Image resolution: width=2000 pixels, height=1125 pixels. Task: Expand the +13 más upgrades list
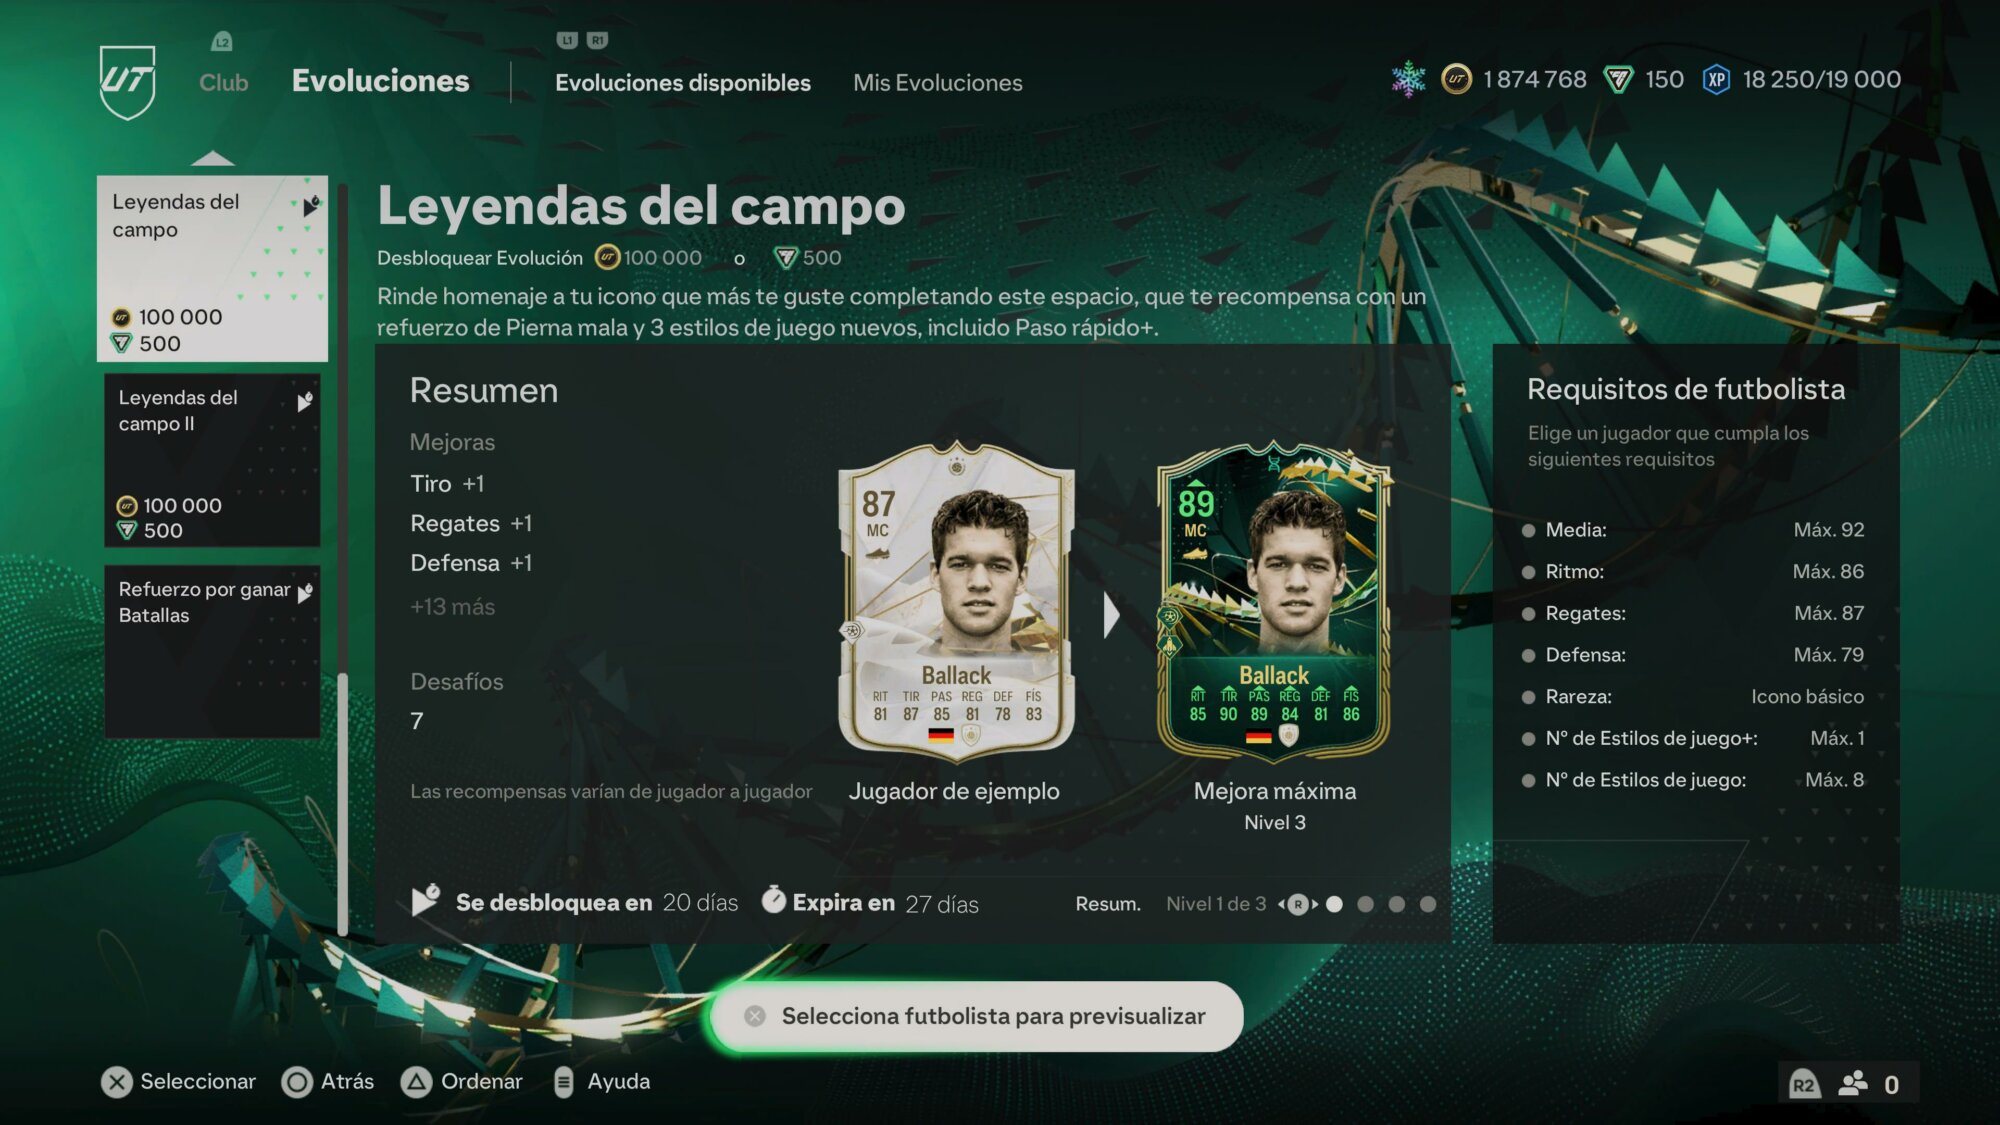(x=452, y=607)
